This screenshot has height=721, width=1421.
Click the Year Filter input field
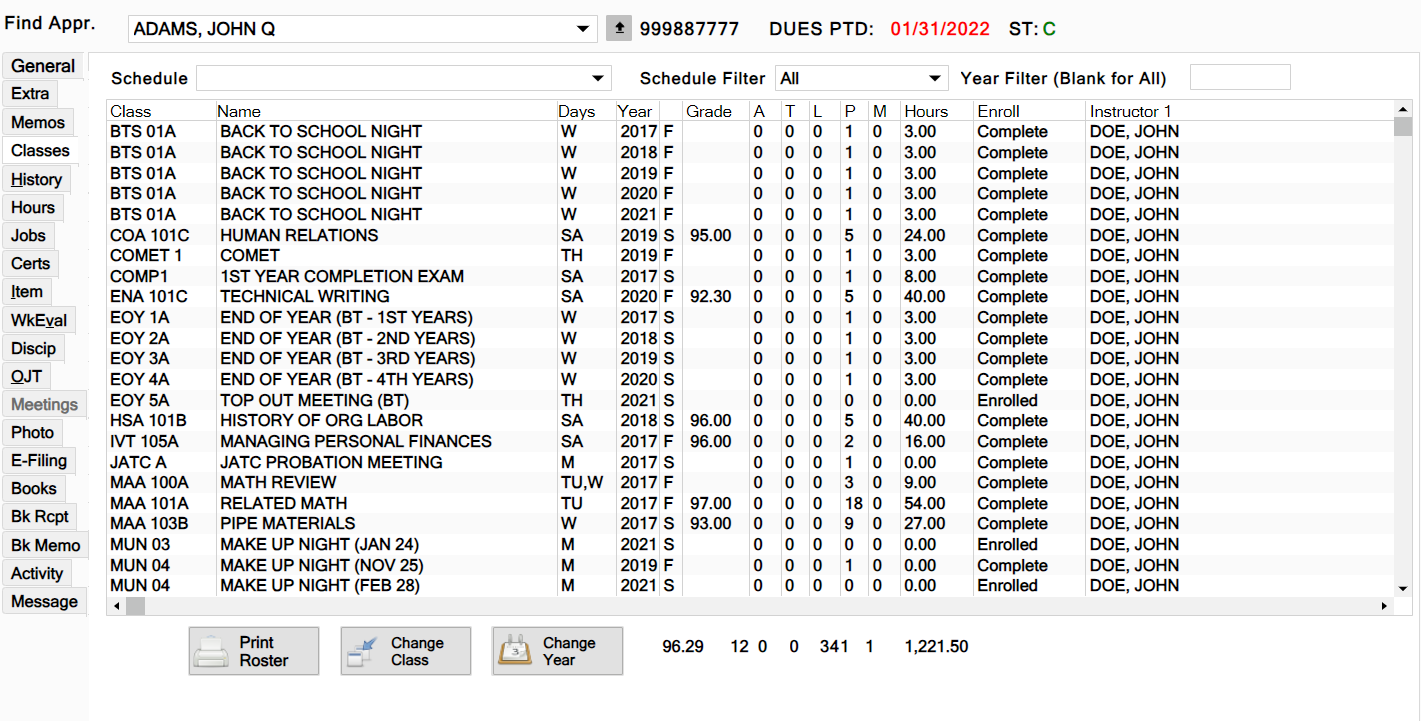[1239, 78]
